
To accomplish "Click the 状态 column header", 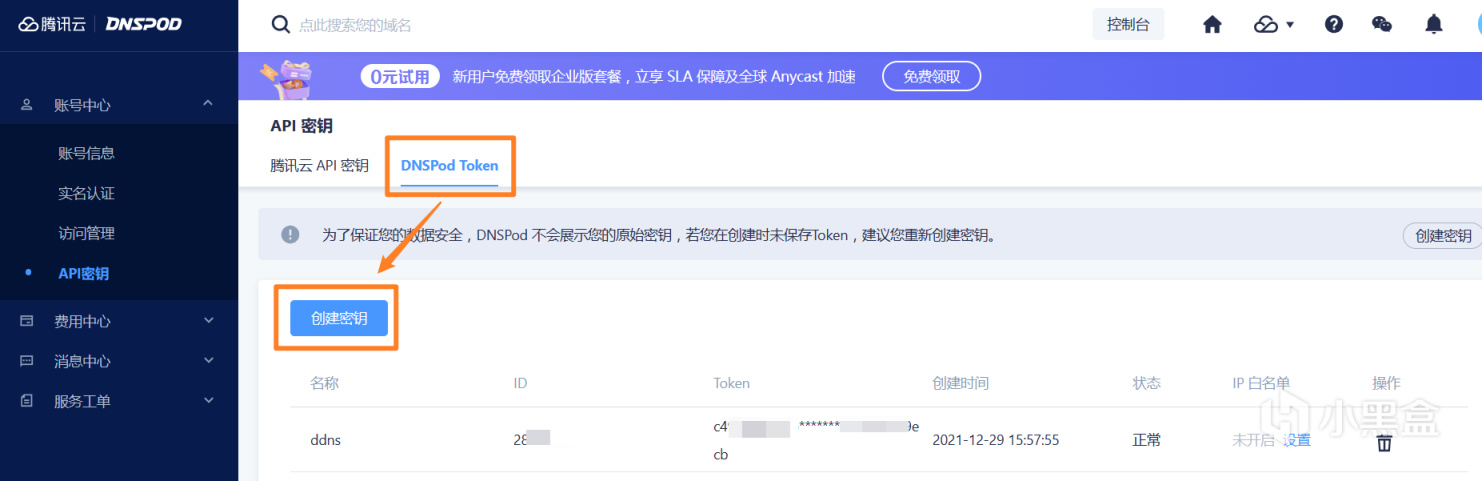I will [x=1146, y=383].
